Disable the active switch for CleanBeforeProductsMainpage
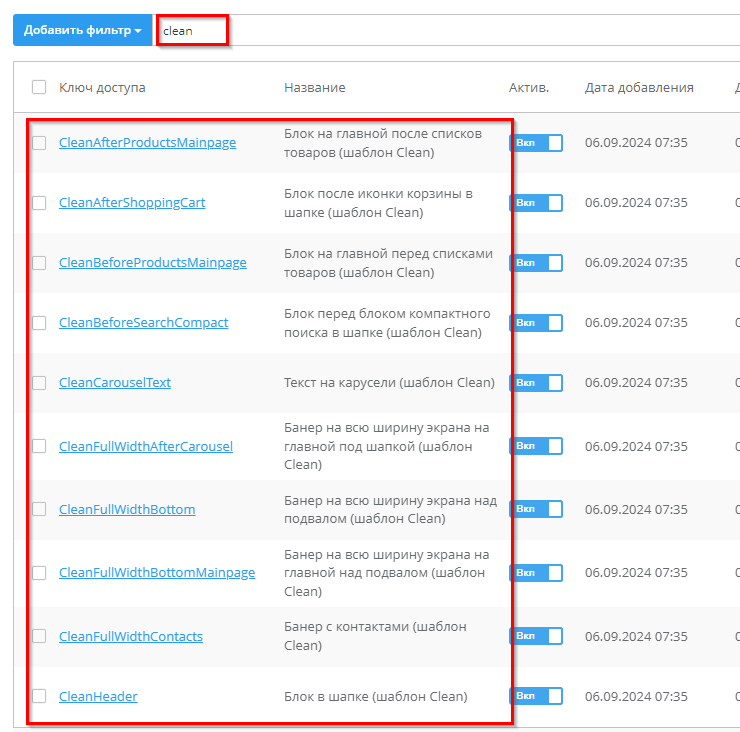740x732 pixels. (536, 263)
